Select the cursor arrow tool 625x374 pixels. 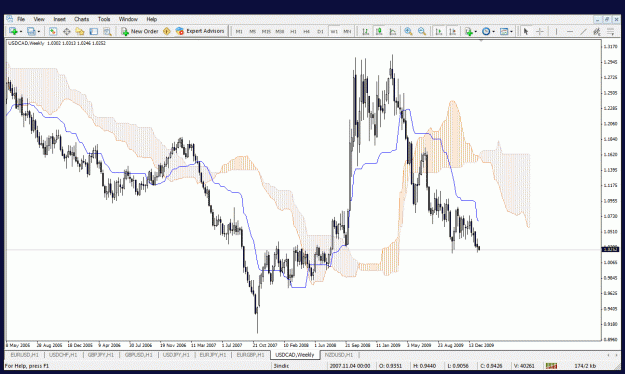526,31
